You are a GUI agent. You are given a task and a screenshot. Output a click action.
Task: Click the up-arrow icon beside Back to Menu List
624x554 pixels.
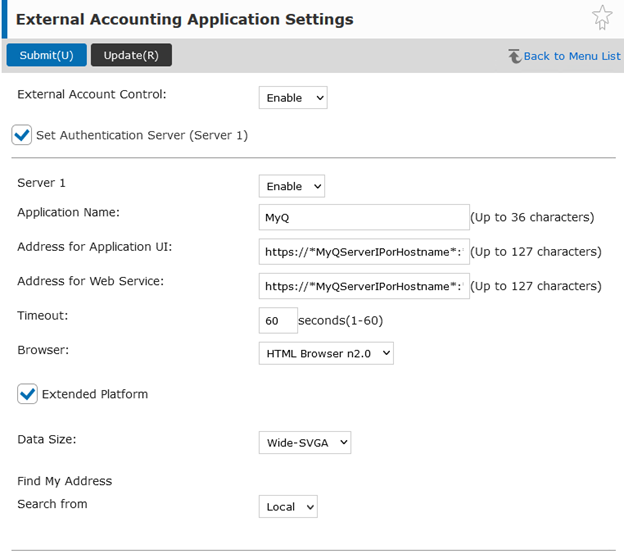(514, 56)
